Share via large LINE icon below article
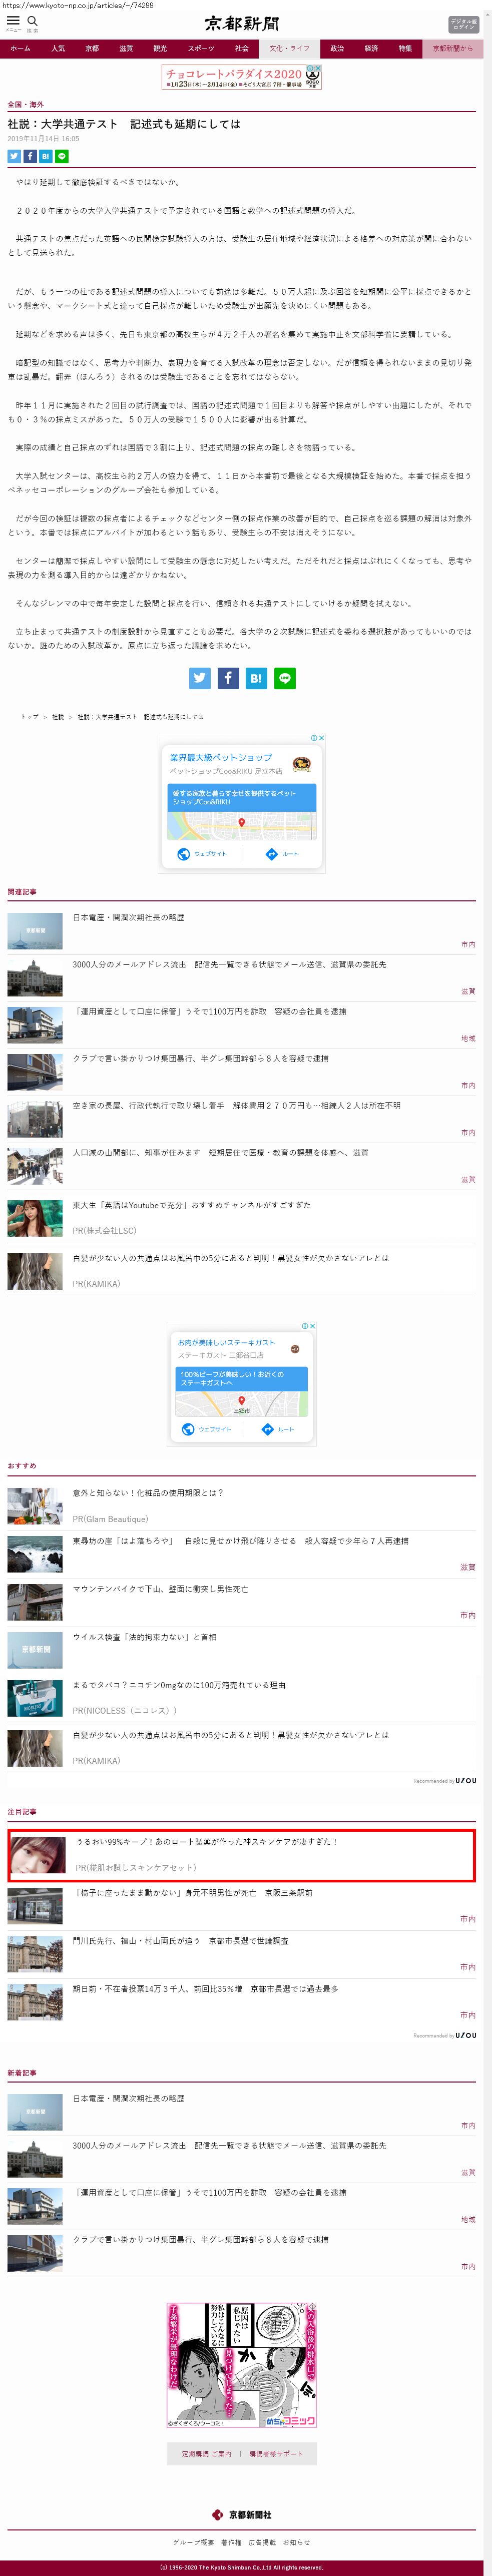This screenshot has height=2576, width=492. pyautogui.click(x=285, y=678)
